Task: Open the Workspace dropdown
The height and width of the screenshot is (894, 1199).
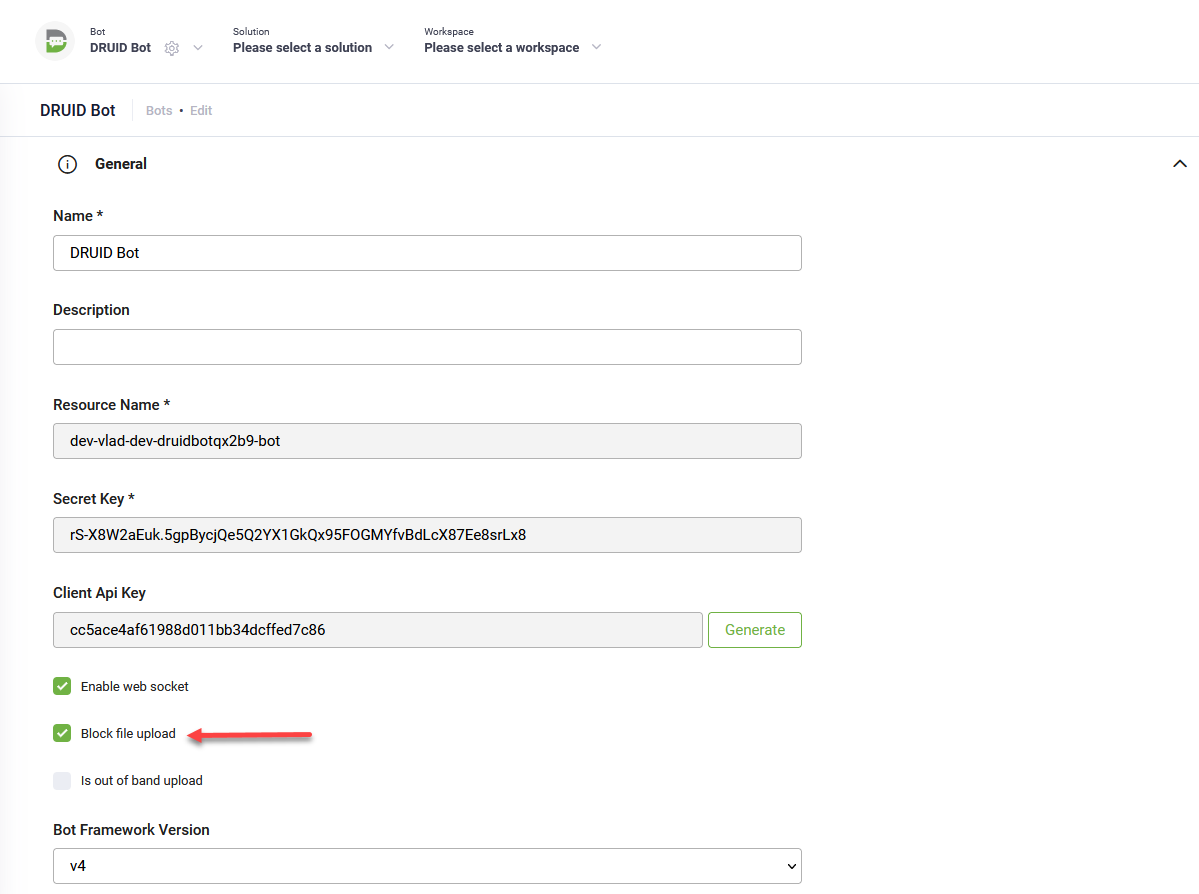Action: (511, 47)
